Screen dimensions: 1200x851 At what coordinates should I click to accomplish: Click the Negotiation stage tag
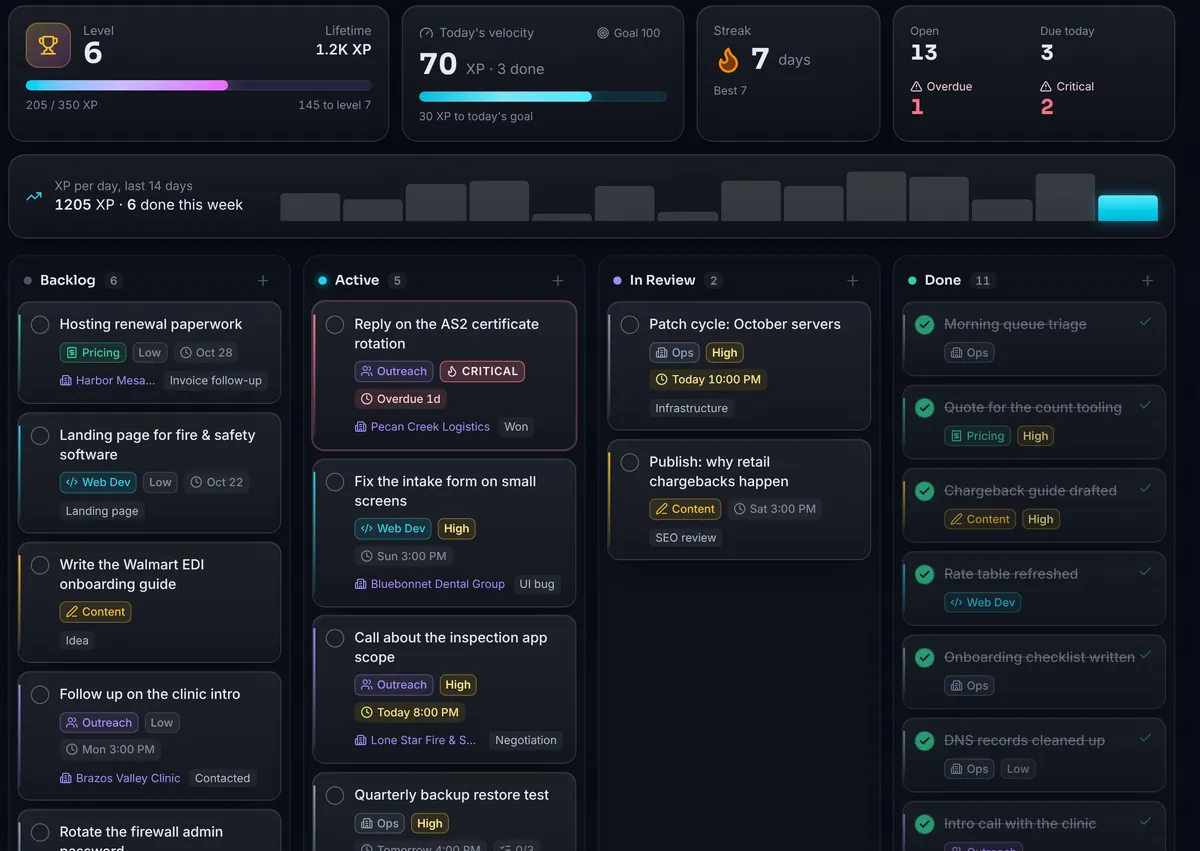526,741
